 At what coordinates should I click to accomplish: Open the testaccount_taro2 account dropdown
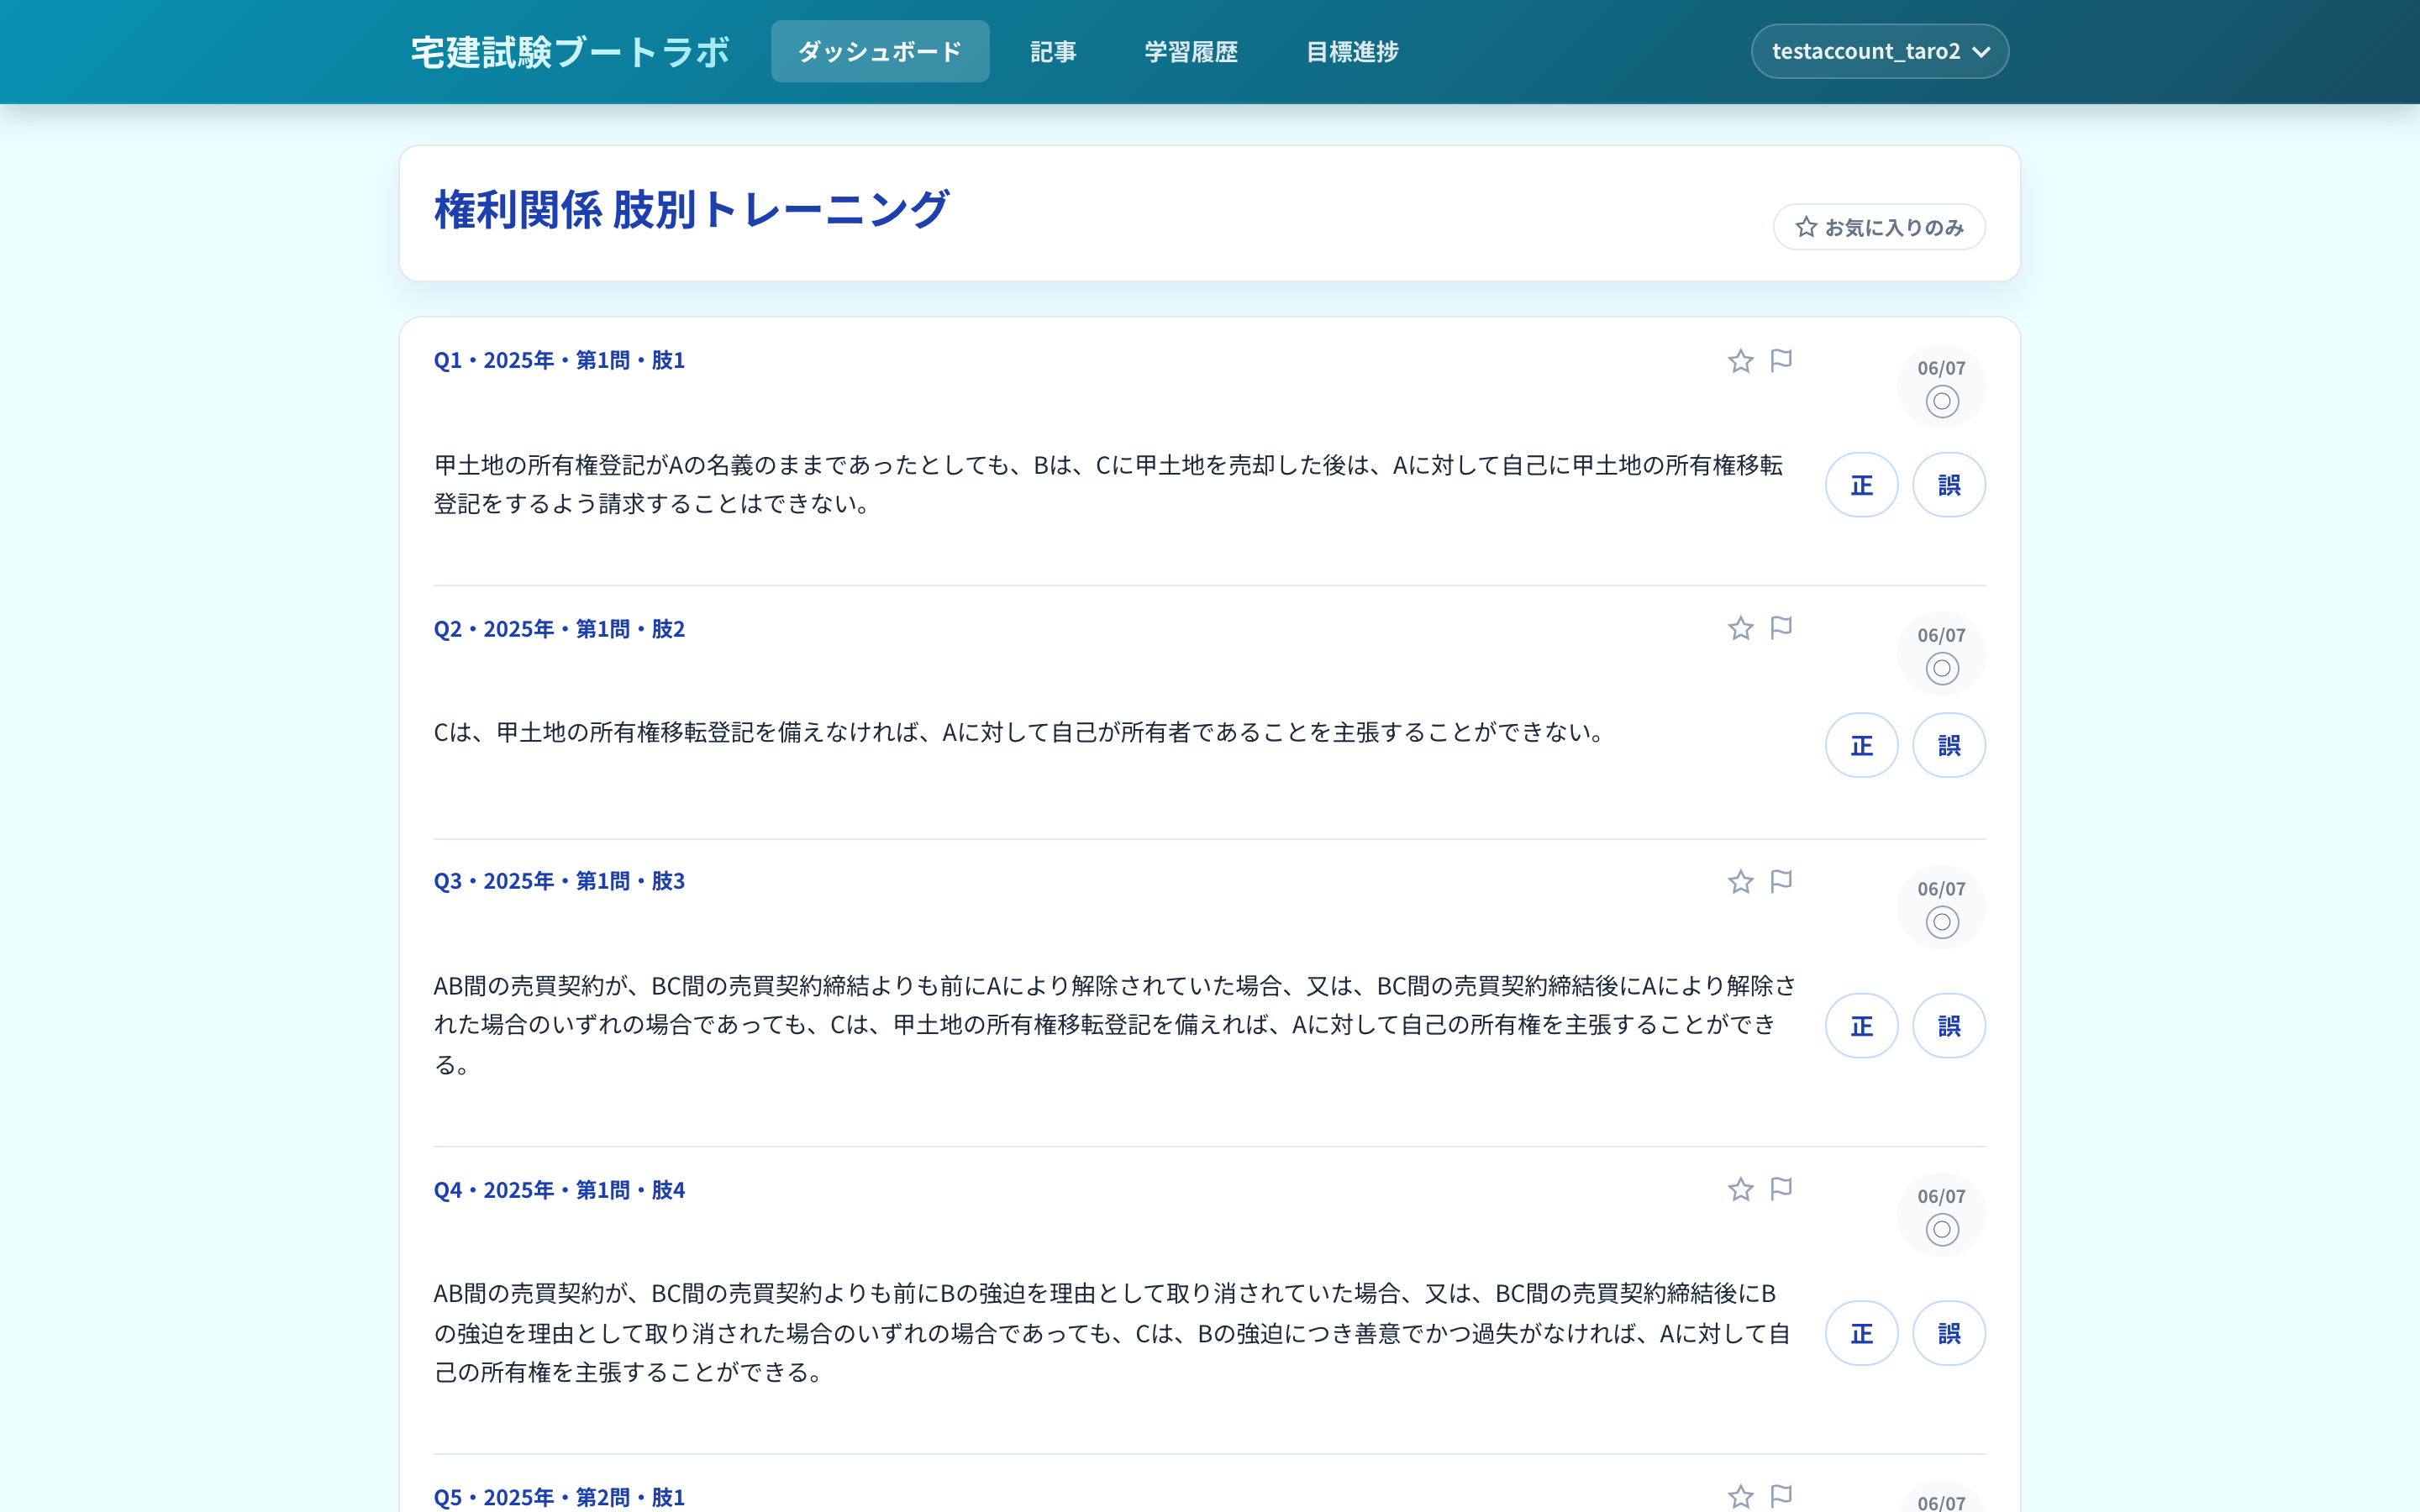pyautogui.click(x=1879, y=51)
